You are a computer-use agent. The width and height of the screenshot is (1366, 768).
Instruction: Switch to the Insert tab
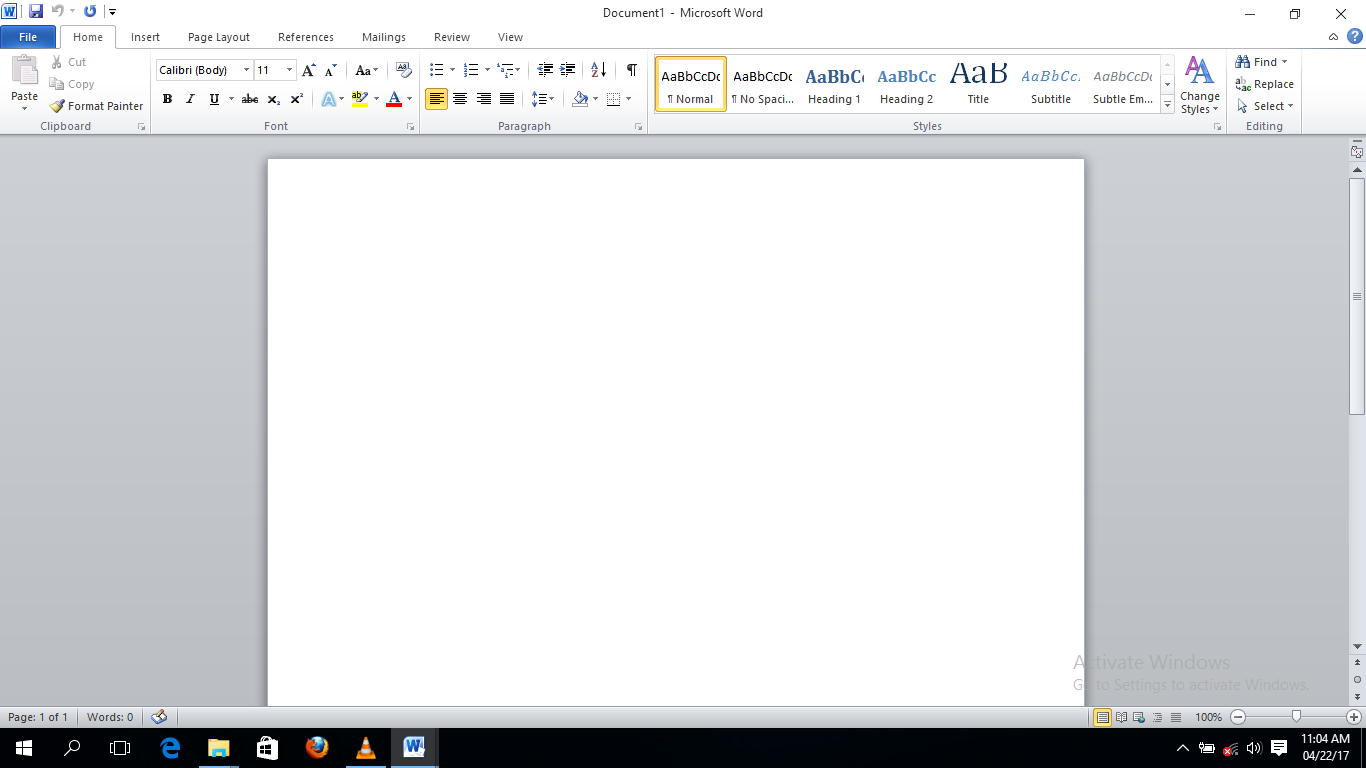pos(145,36)
